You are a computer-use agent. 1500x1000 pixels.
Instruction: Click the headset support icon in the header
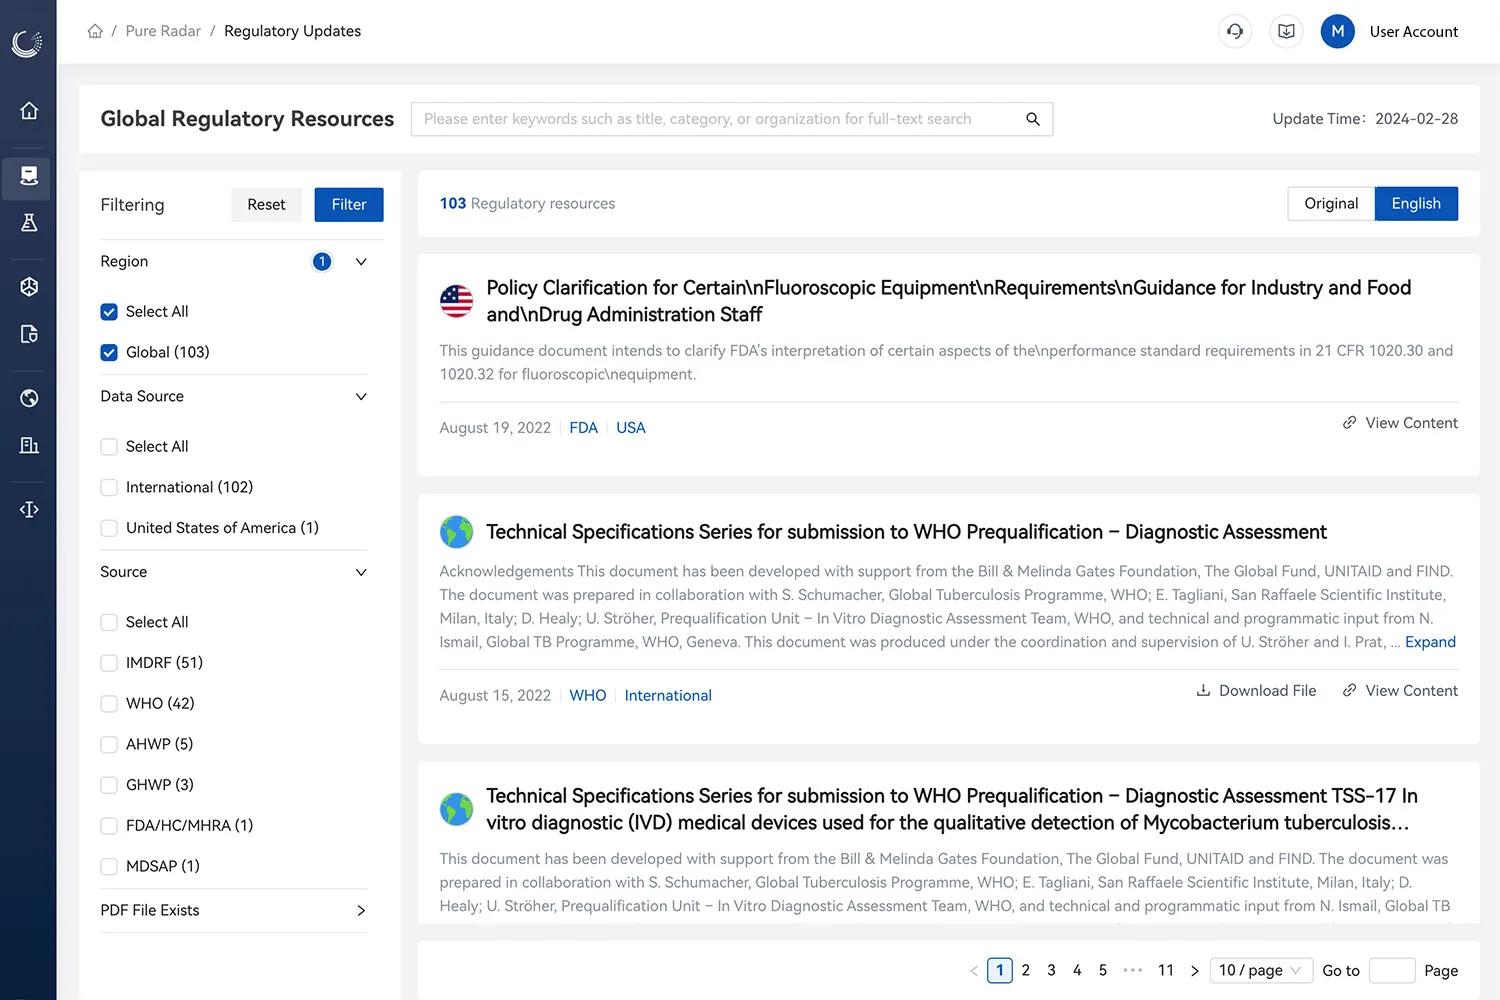coord(1234,31)
